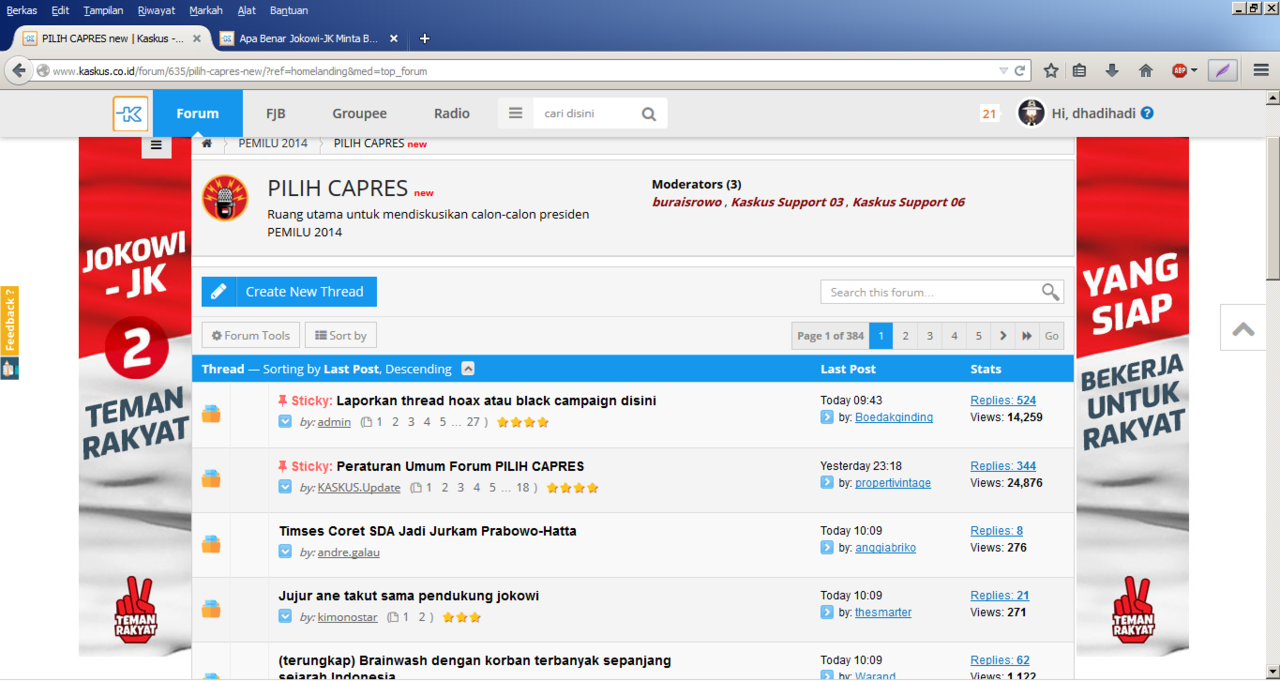This screenshot has width=1280, height=681.
Task: Open the downloads arrow icon
Action: 1112,71
